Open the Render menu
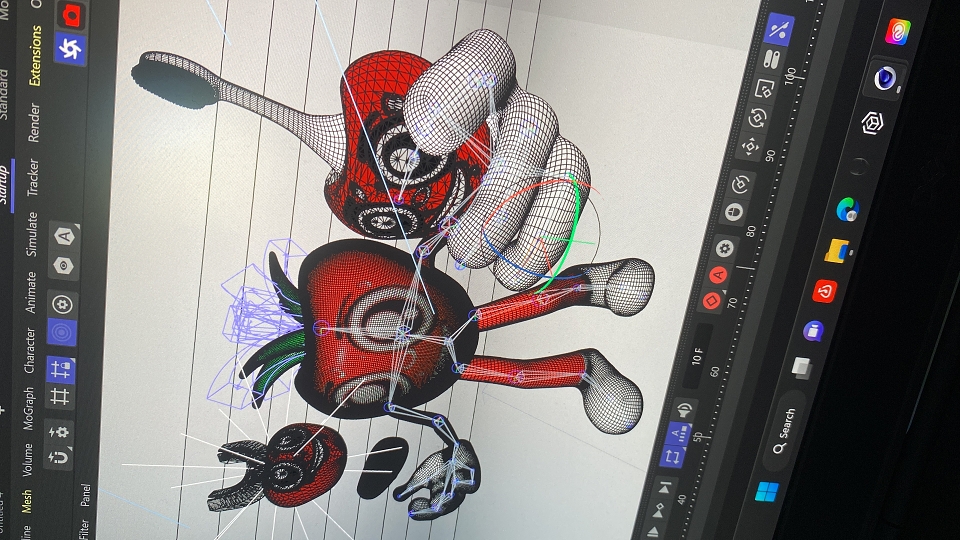 [x=34, y=122]
